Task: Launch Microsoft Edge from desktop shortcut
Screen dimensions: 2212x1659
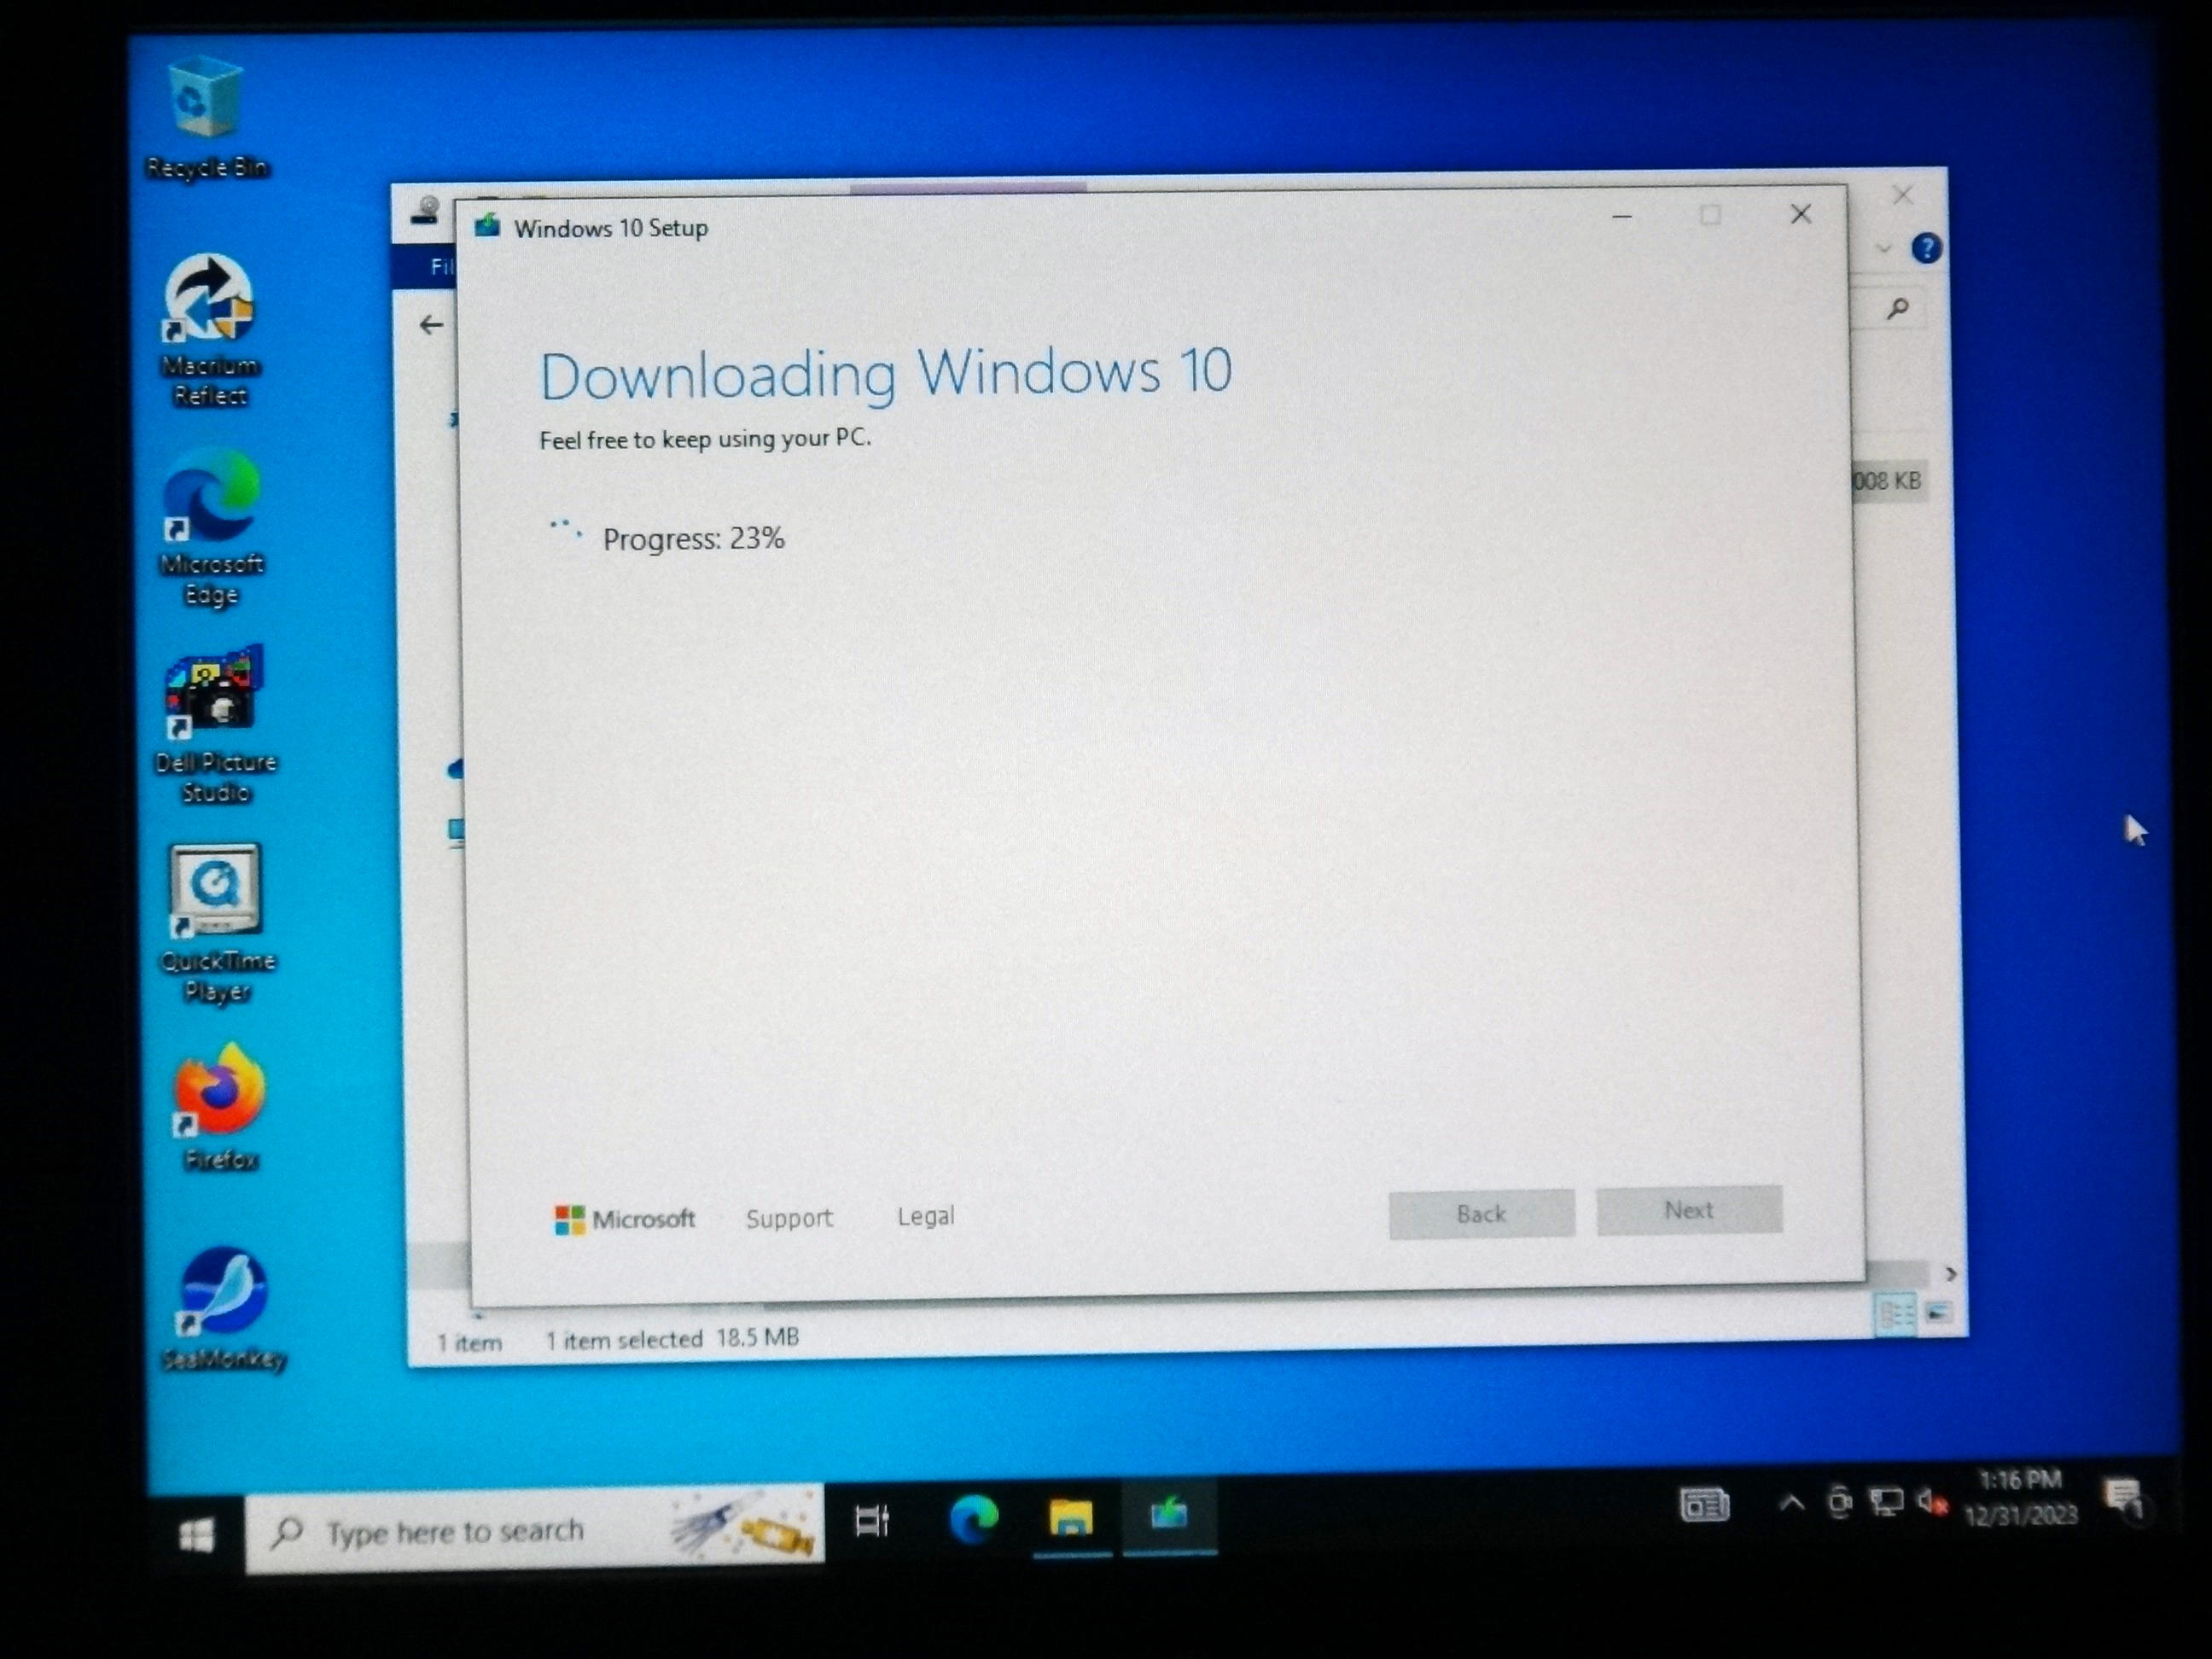Action: point(211,527)
